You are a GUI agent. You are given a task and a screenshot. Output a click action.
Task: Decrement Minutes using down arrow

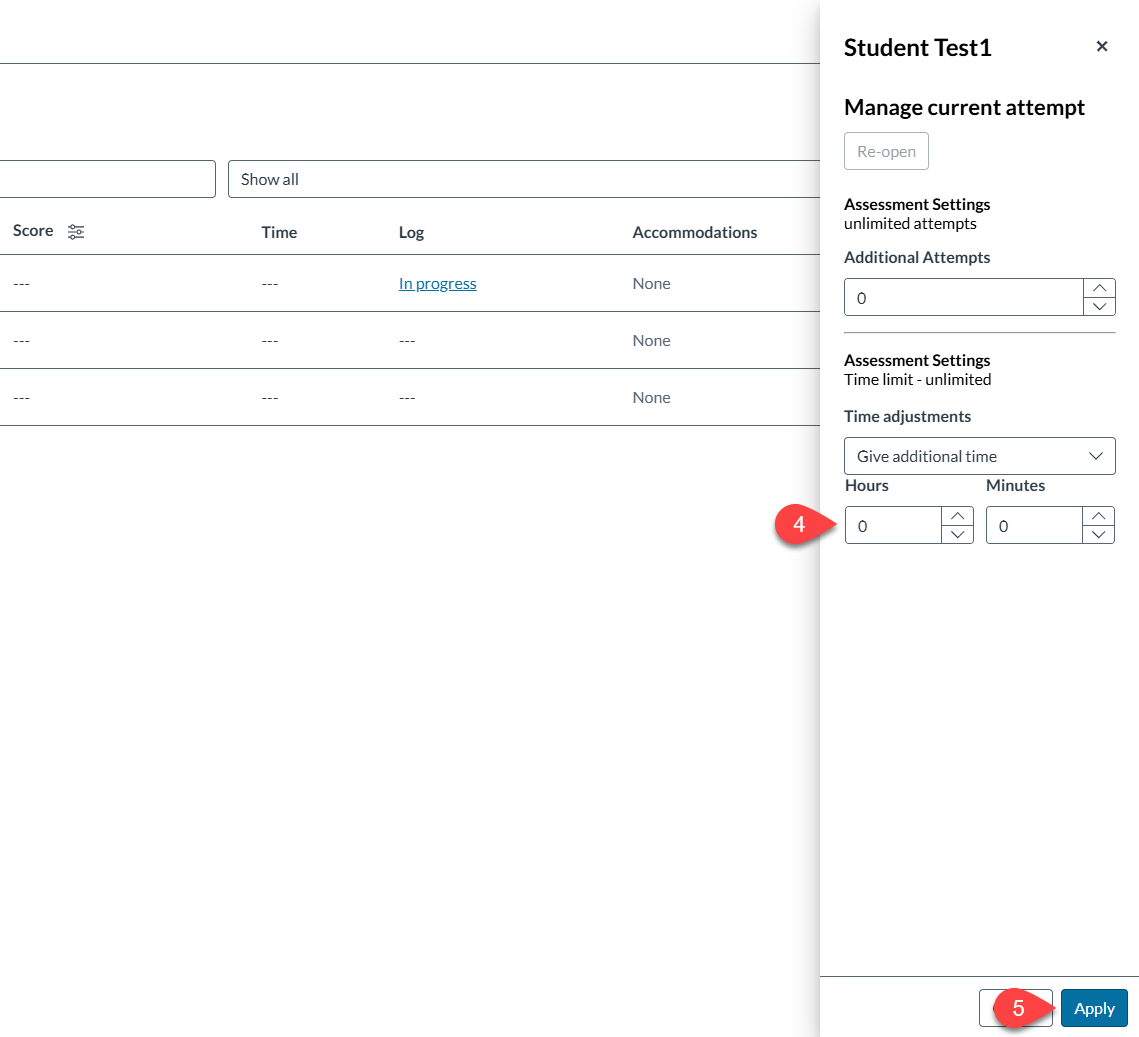click(1098, 534)
